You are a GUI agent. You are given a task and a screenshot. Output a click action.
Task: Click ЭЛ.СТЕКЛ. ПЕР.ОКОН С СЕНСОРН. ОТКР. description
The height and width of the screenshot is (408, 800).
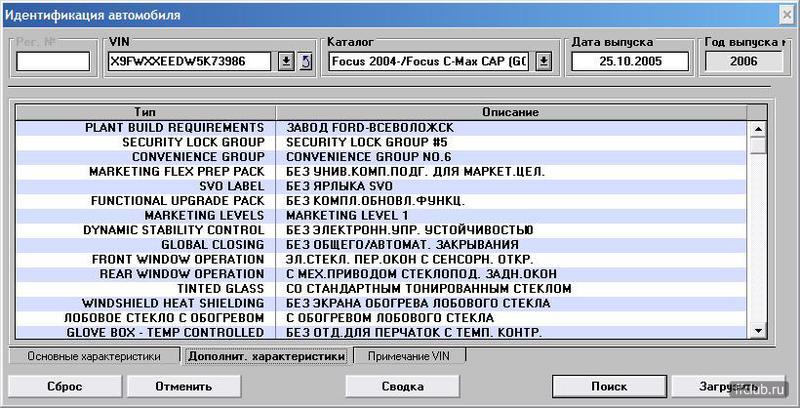(x=410, y=260)
